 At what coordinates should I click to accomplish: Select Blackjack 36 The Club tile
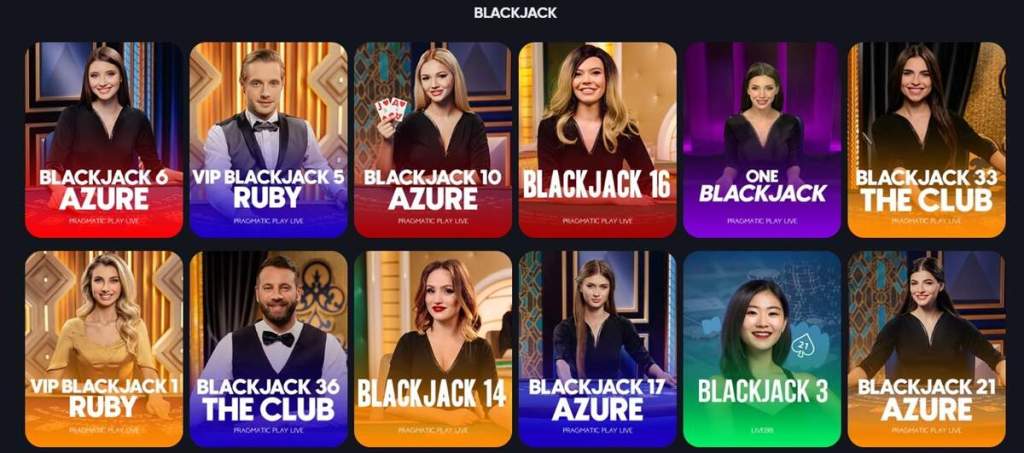pyautogui.click(x=268, y=349)
